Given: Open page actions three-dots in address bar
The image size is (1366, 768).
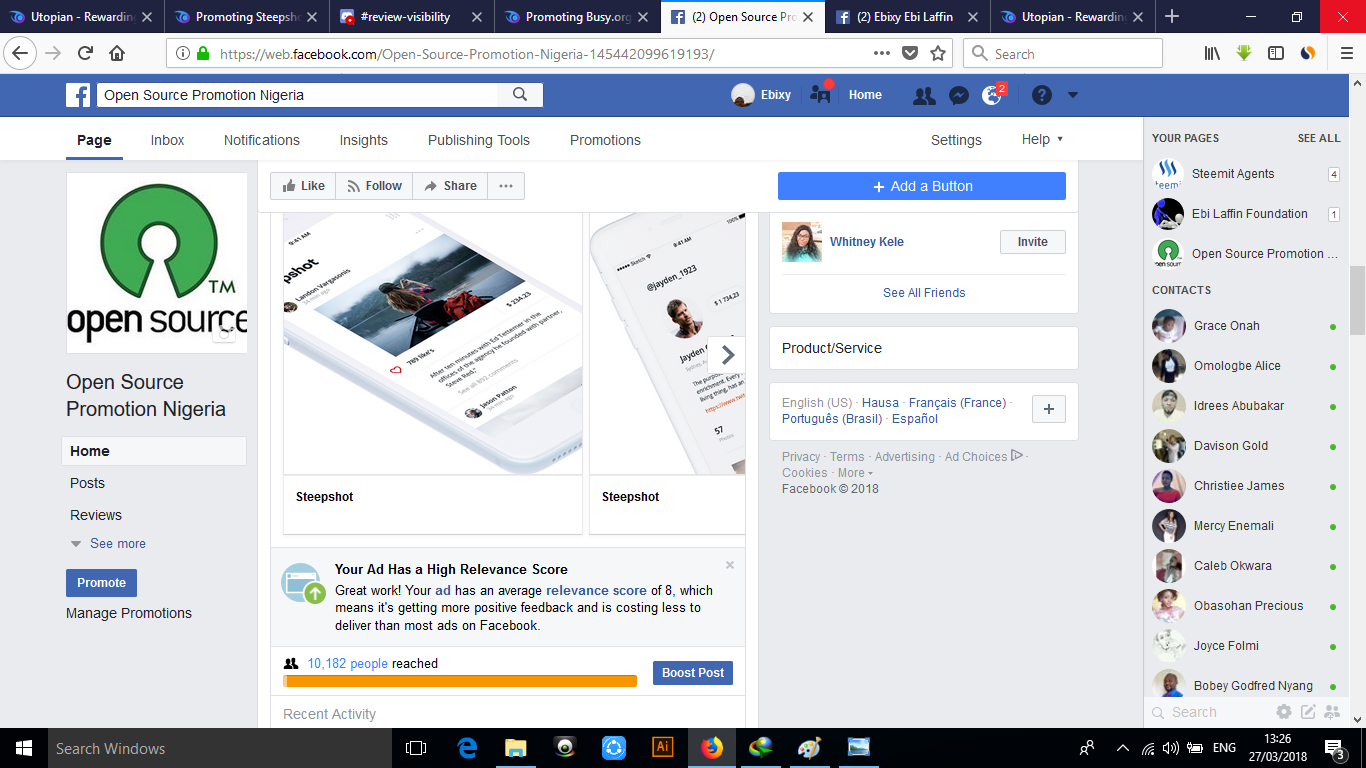Looking at the screenshot, I should 880,54.
